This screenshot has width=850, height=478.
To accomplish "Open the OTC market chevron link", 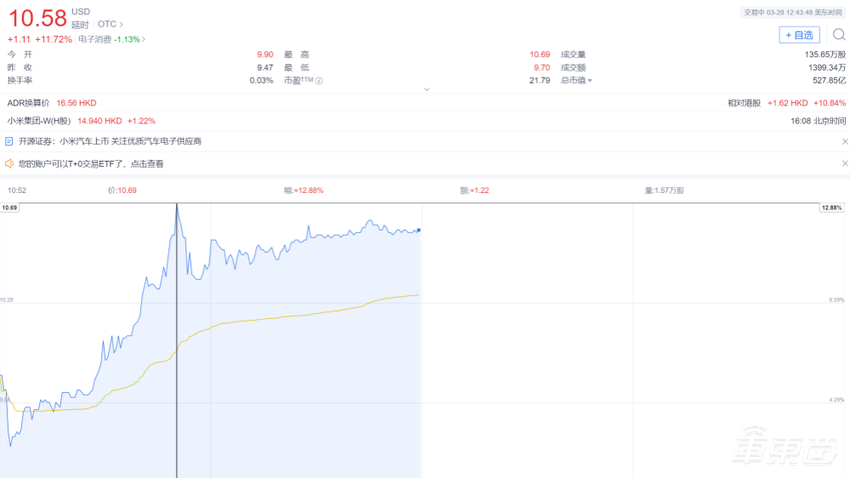I will (110, 24).
